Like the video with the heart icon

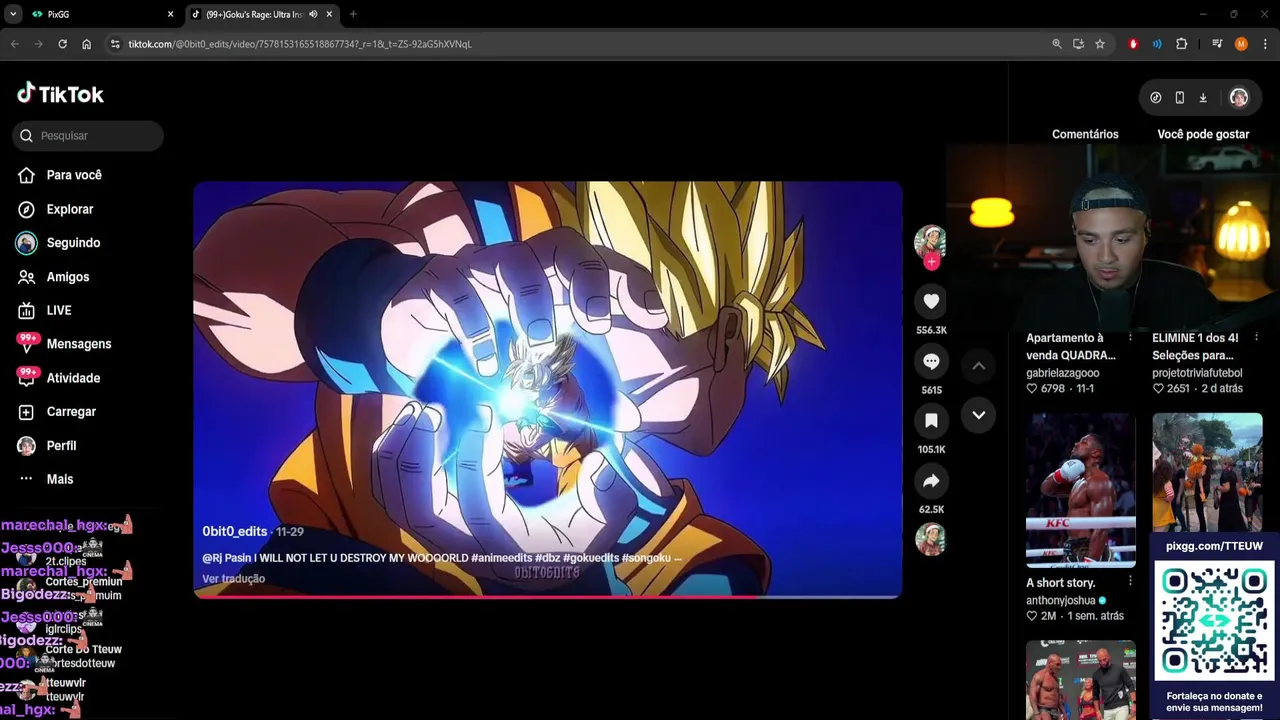click(931, 301)
